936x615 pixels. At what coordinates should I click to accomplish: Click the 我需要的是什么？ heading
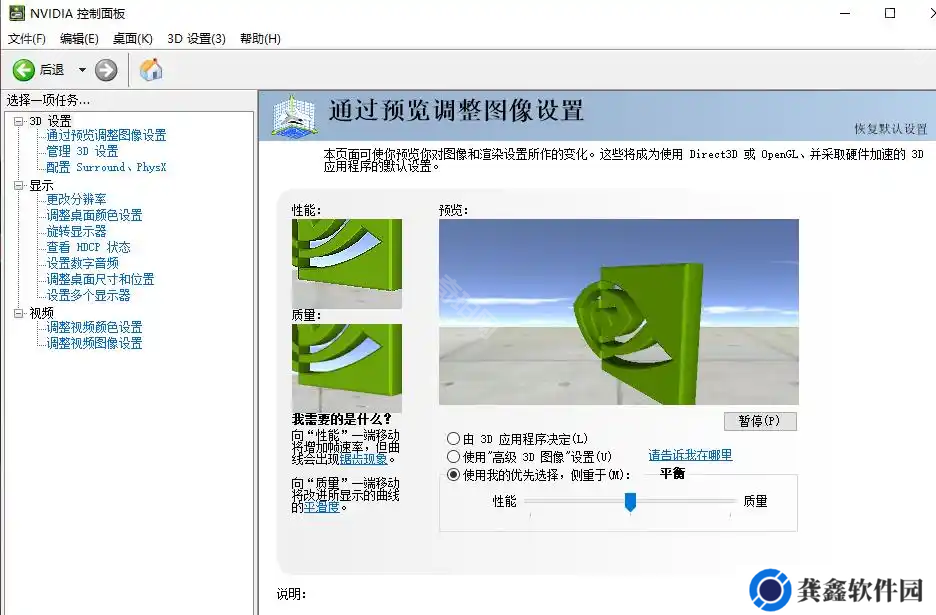[342, 419]
